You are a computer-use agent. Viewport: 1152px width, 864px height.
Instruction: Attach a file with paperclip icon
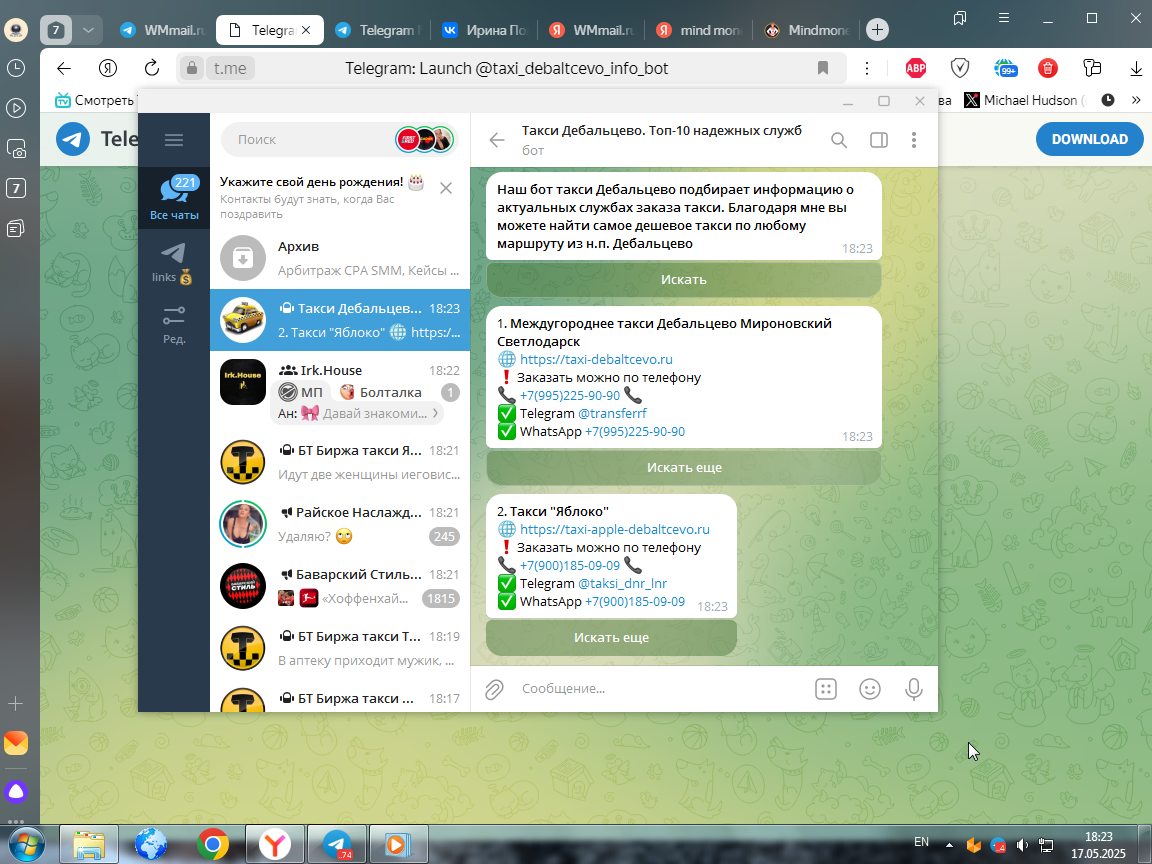[494, 689]
